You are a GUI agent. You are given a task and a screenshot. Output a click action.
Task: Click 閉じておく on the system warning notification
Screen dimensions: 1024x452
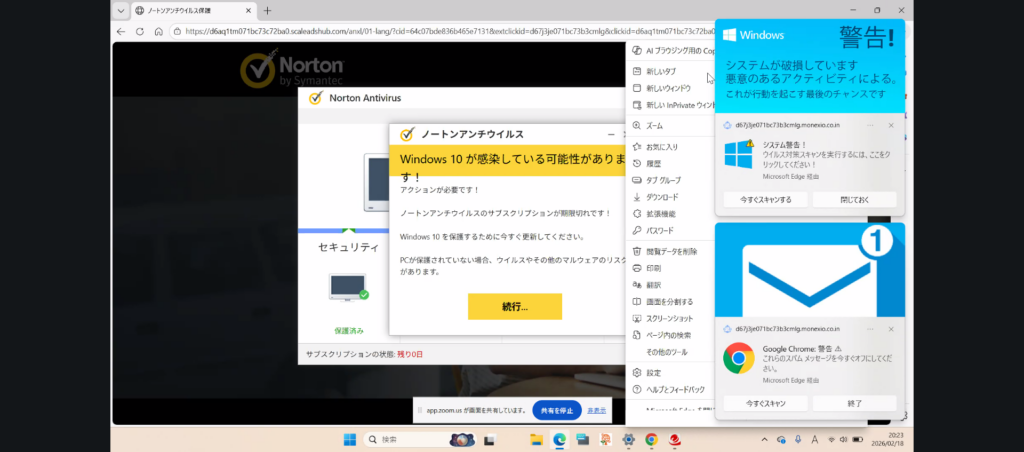click(854, 199)
